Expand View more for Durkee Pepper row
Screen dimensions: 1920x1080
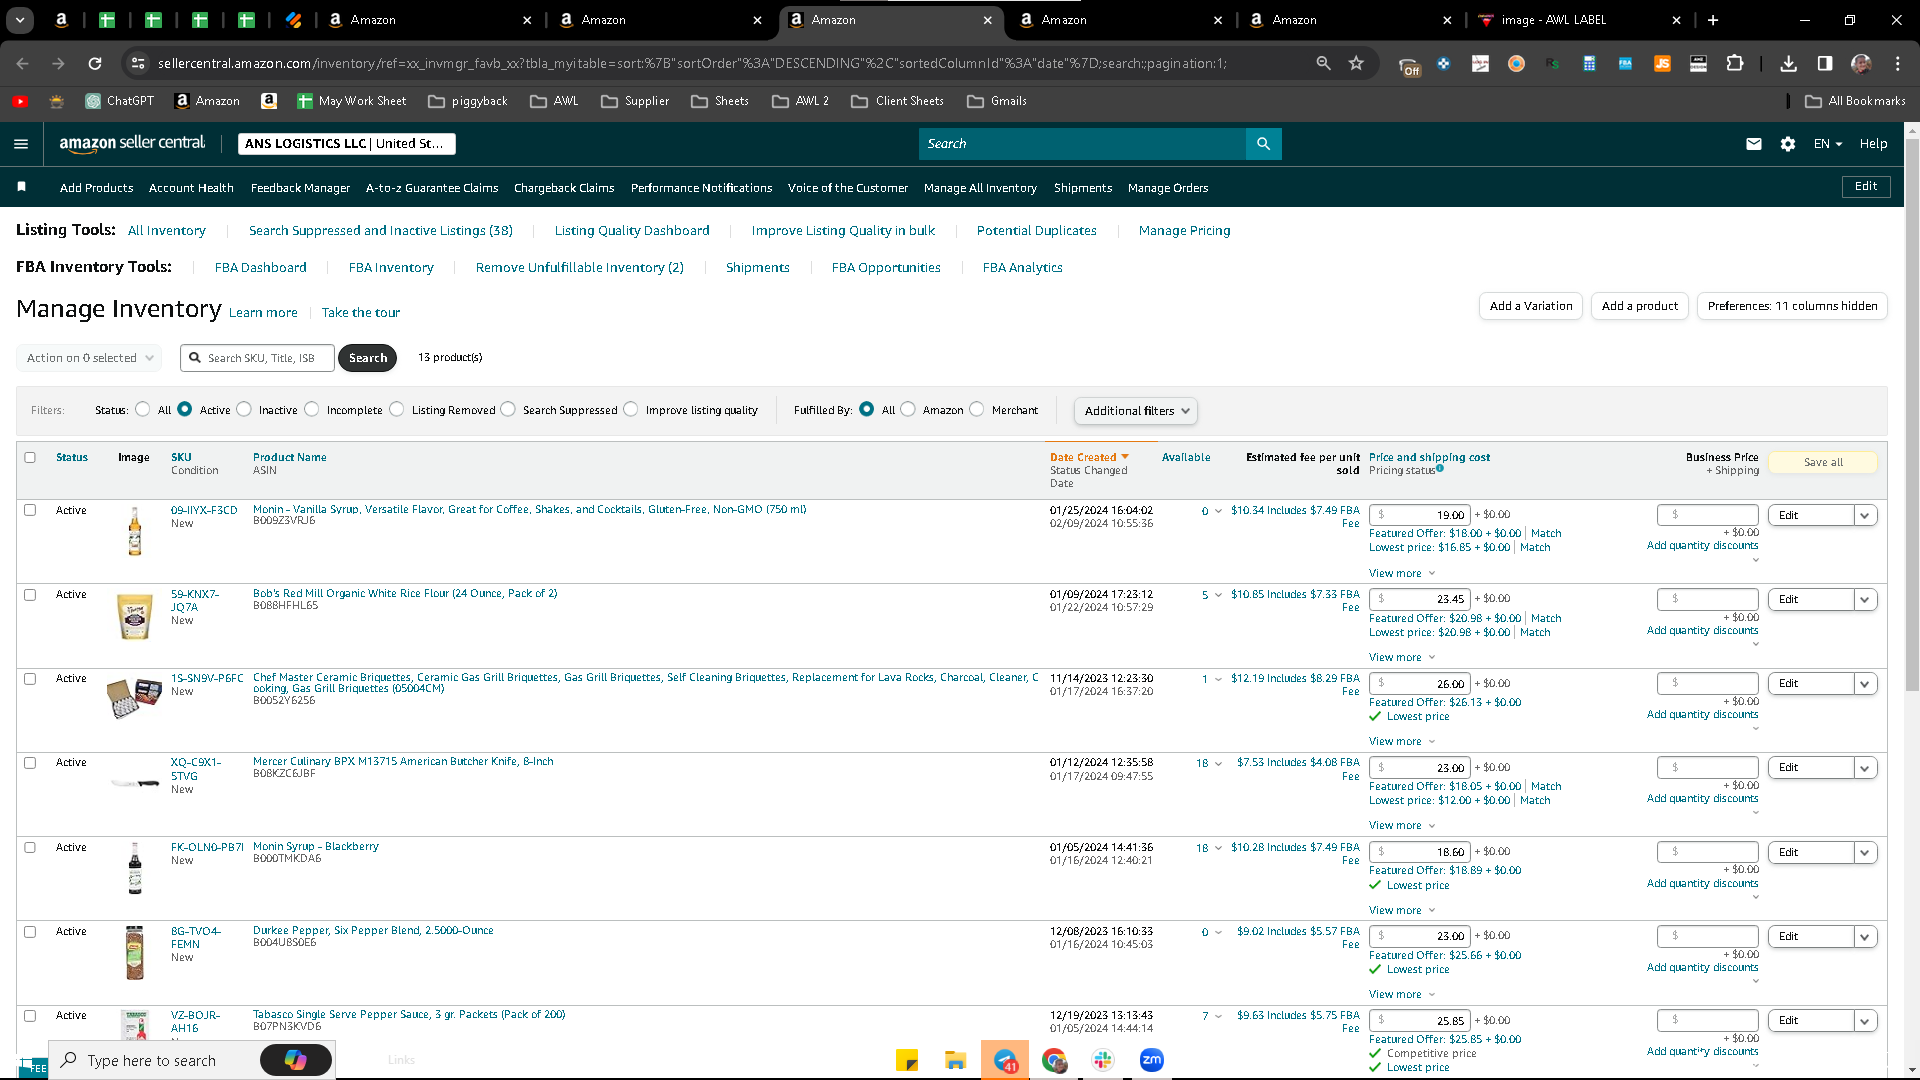pyautogui.click(x=1402, y=994)
